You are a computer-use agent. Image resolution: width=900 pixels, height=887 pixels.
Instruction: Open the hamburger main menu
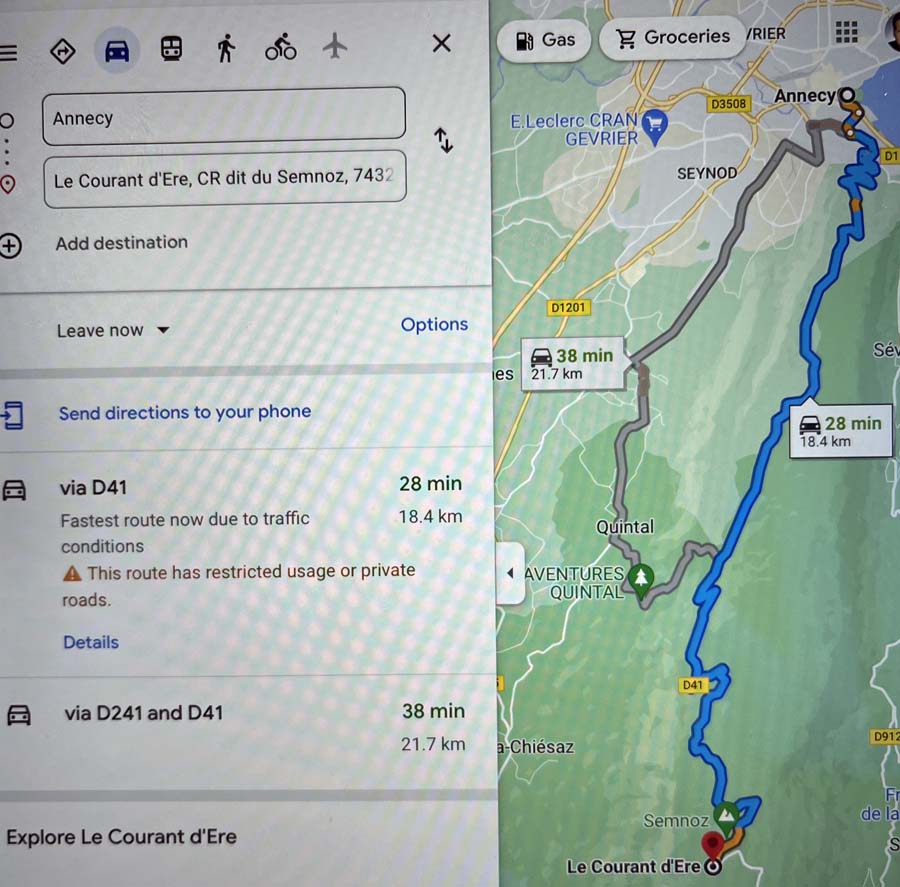pos(8,53)
